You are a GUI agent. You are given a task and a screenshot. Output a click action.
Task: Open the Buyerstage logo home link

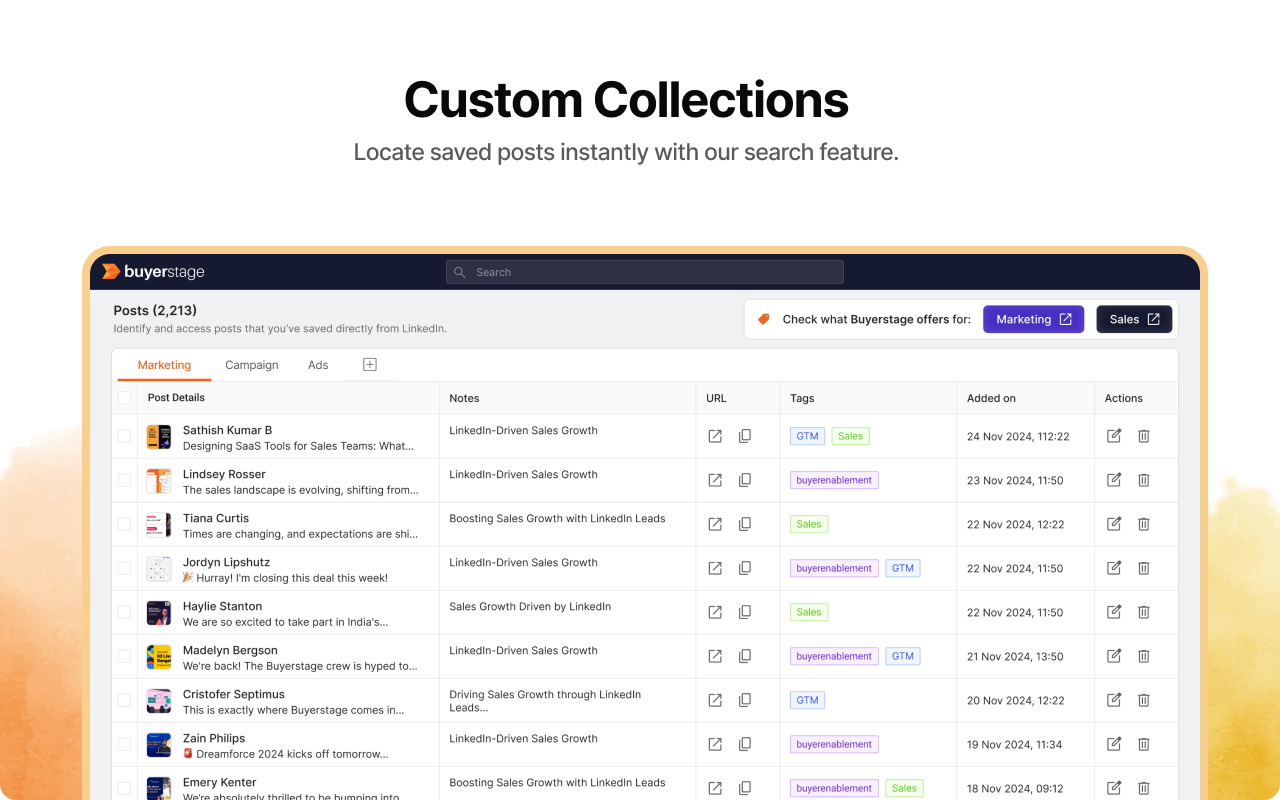pos(153,272)
